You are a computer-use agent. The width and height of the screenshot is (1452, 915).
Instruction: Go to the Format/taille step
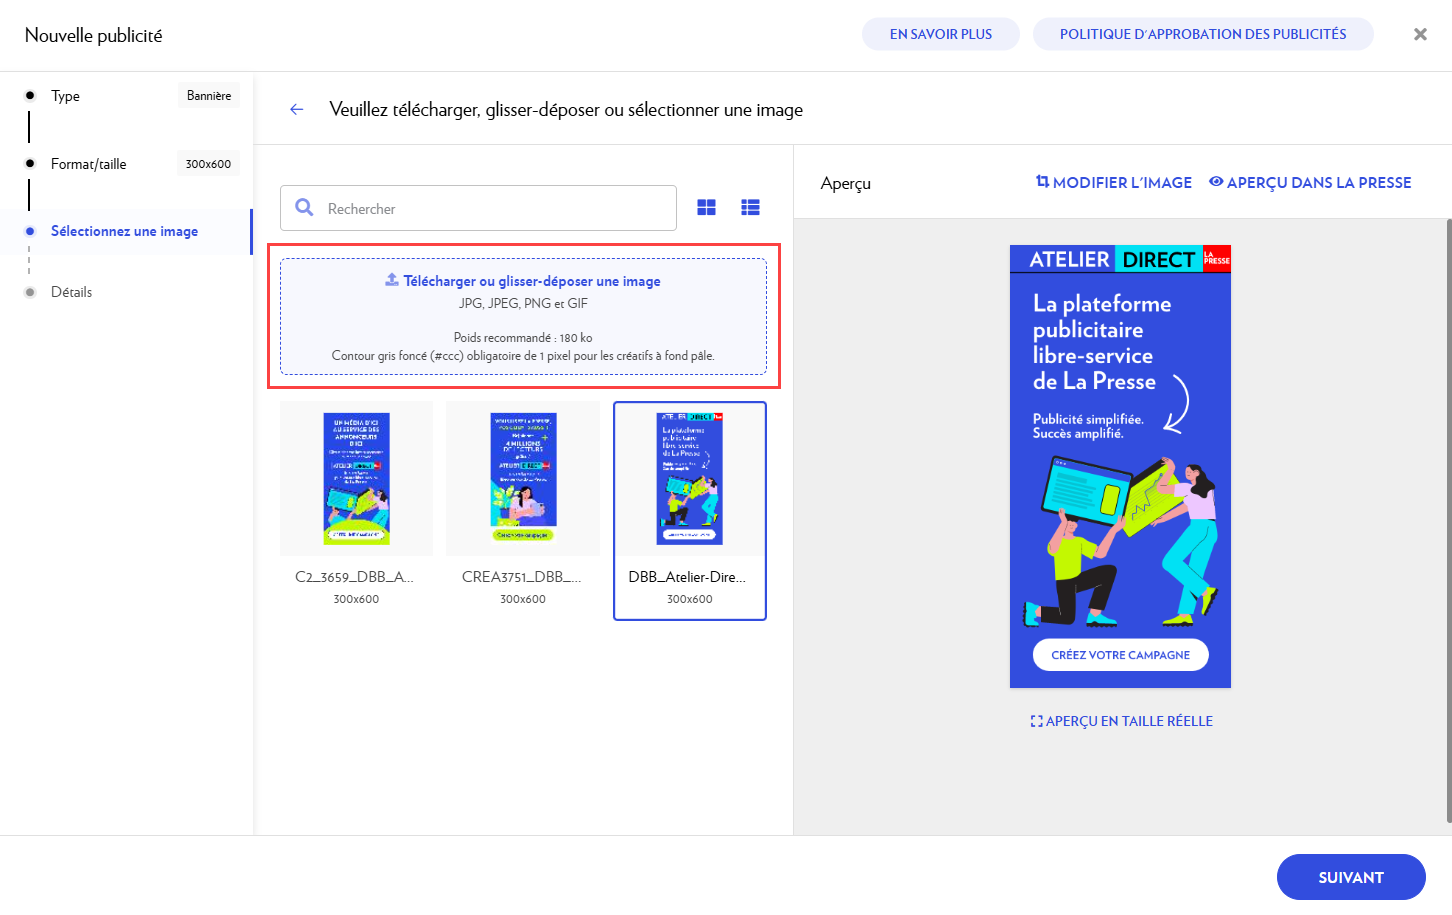[89, 164]
